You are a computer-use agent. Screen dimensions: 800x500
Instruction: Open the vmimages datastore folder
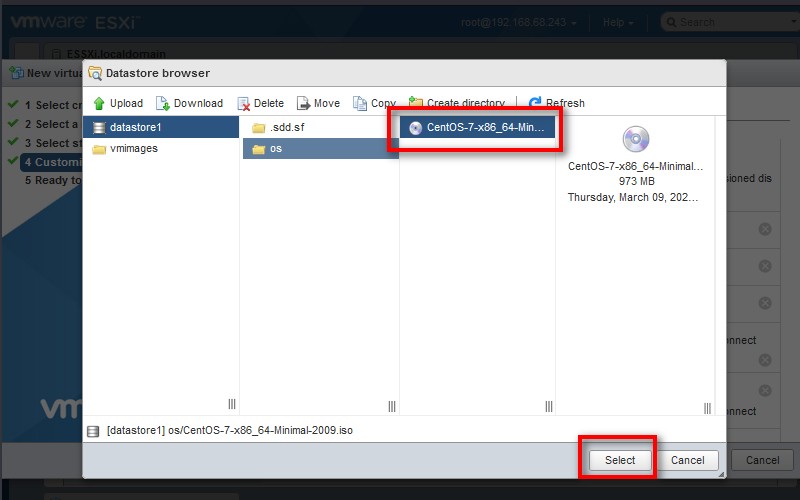pos(133,149)
